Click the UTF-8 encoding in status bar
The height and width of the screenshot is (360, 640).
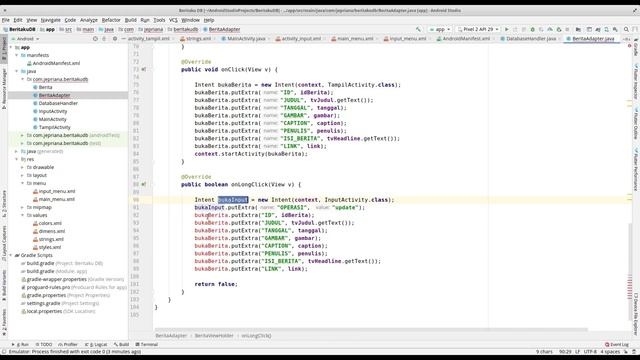590,351
